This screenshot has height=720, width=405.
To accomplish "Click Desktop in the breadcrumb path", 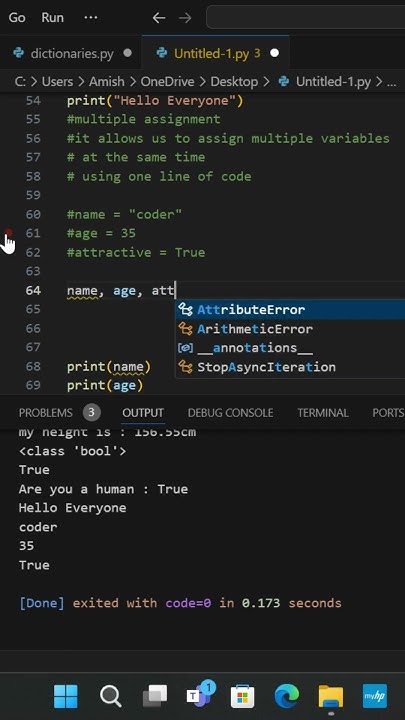I will point(234,82).
